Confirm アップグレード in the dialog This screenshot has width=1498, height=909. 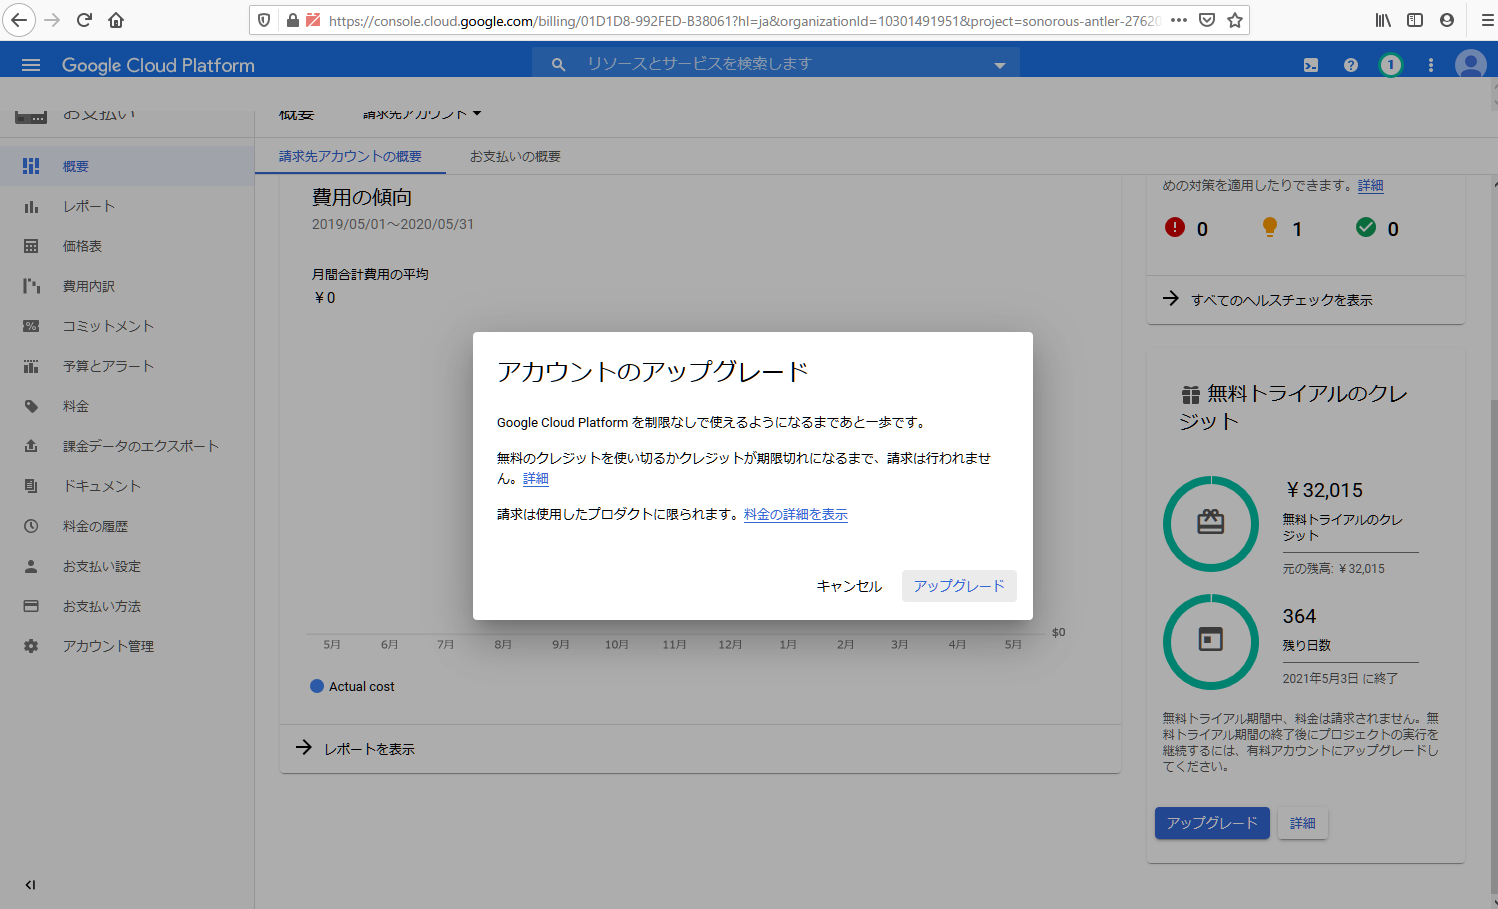[x=959, y=586]
